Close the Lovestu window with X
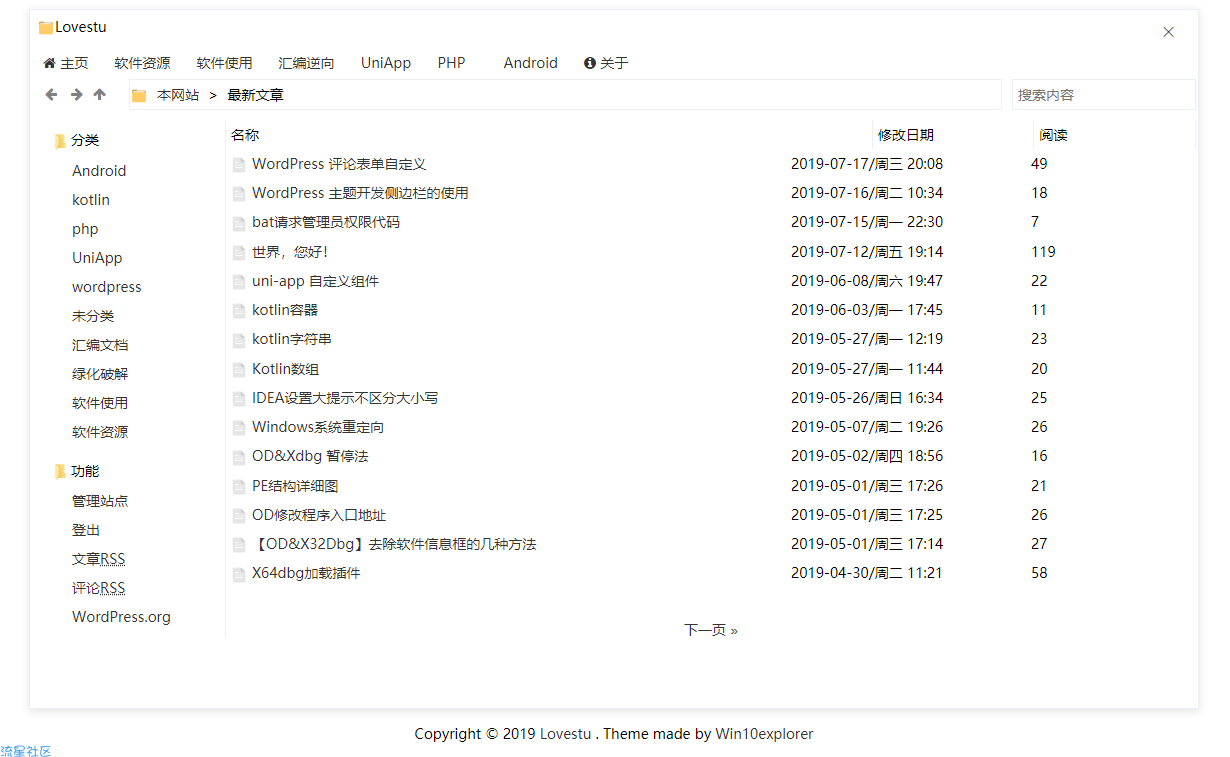The height and width of the screenshot is (757, 1230). [x=1168, y=32]
